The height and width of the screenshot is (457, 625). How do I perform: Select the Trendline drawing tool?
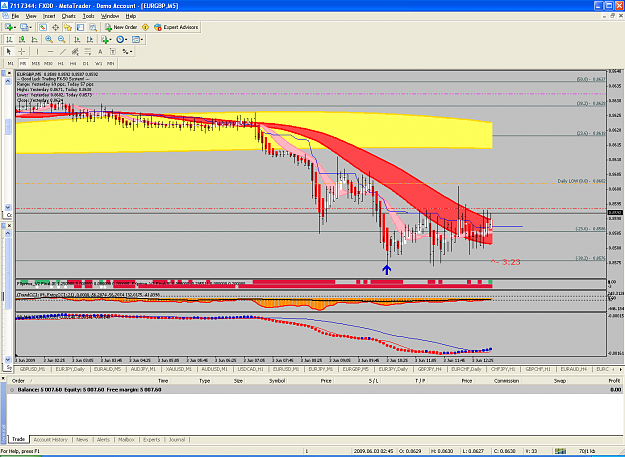(x=63, y=51)
